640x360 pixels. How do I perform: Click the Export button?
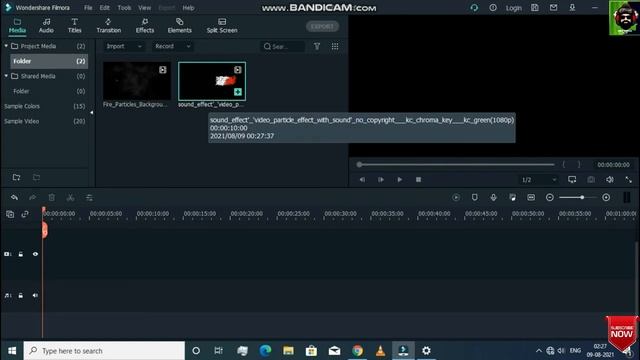click(322, 26)
